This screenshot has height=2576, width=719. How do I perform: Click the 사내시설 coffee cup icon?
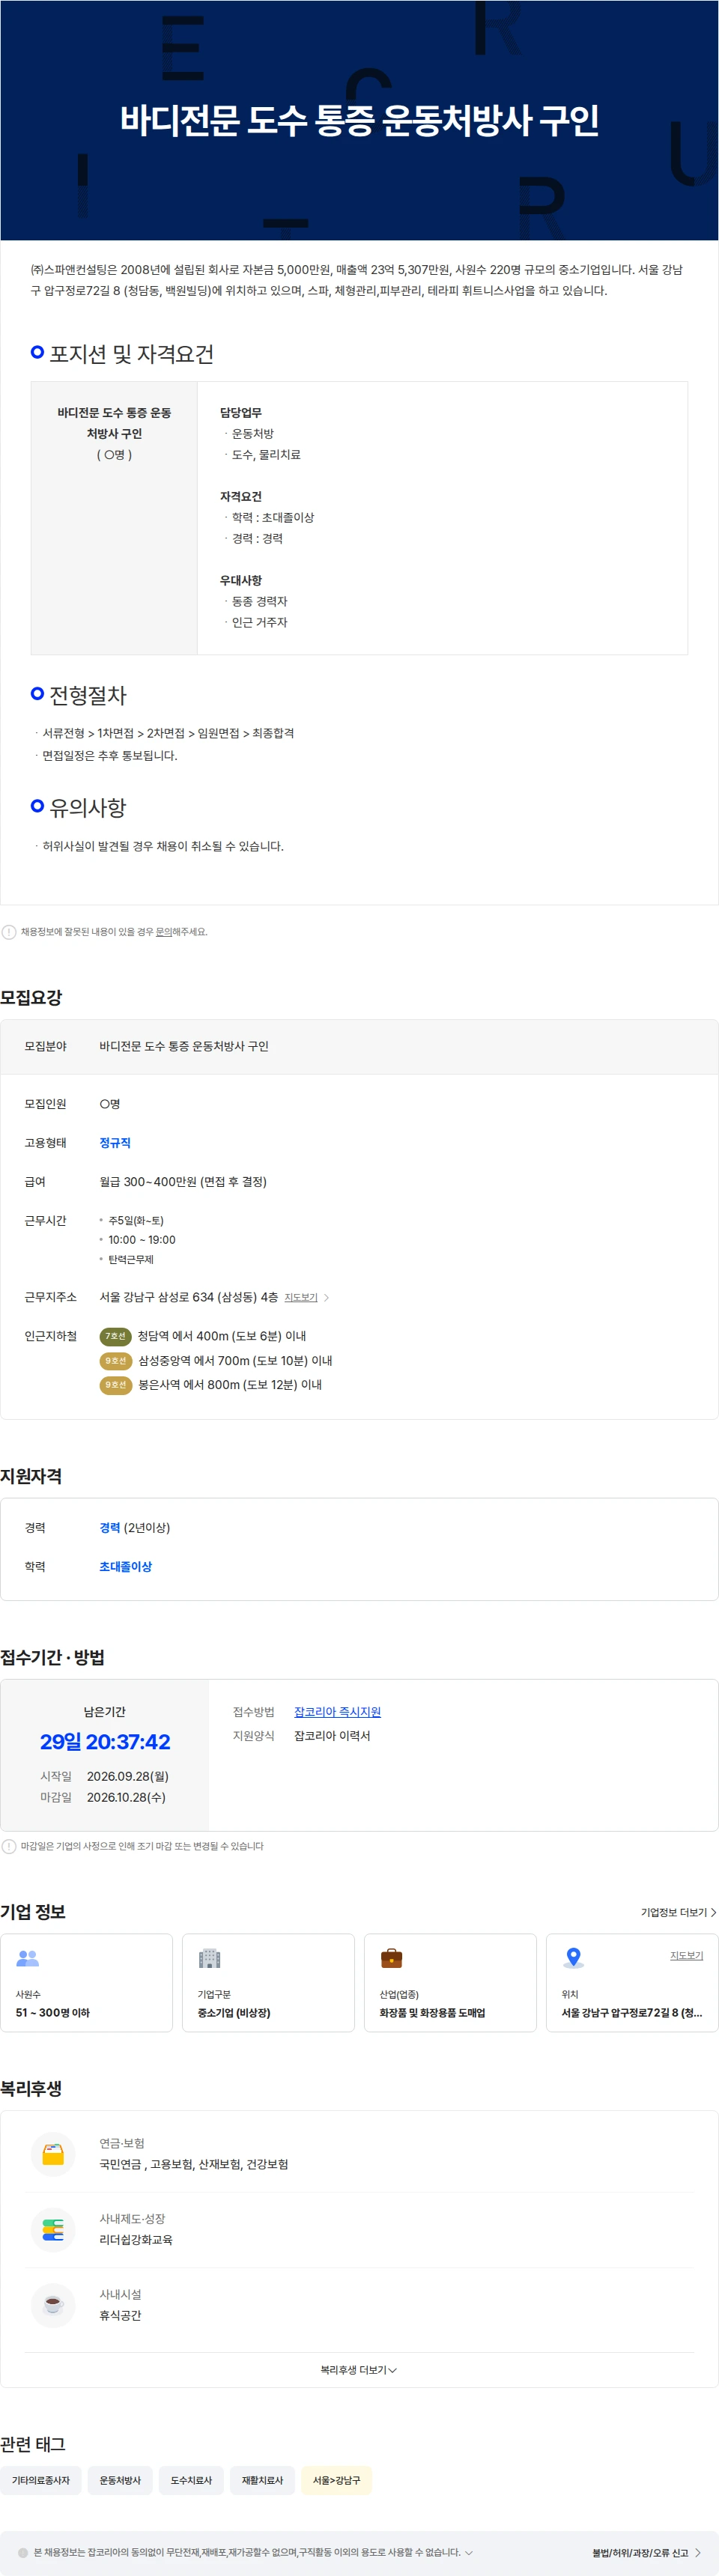pyautogui.click(x=53, y=2305)
